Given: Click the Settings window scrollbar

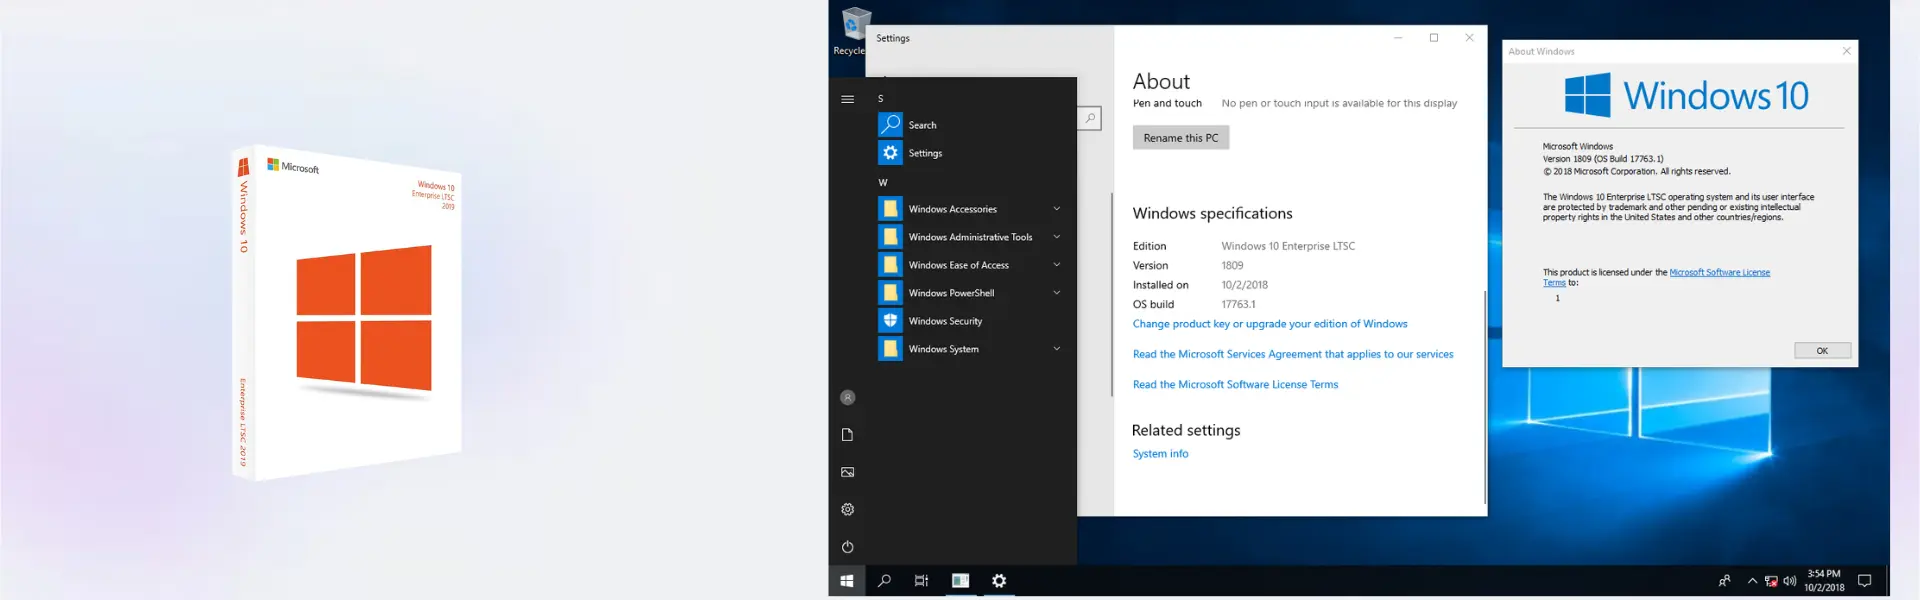Looking at the screenshot, I should [x=1485, y=397].
